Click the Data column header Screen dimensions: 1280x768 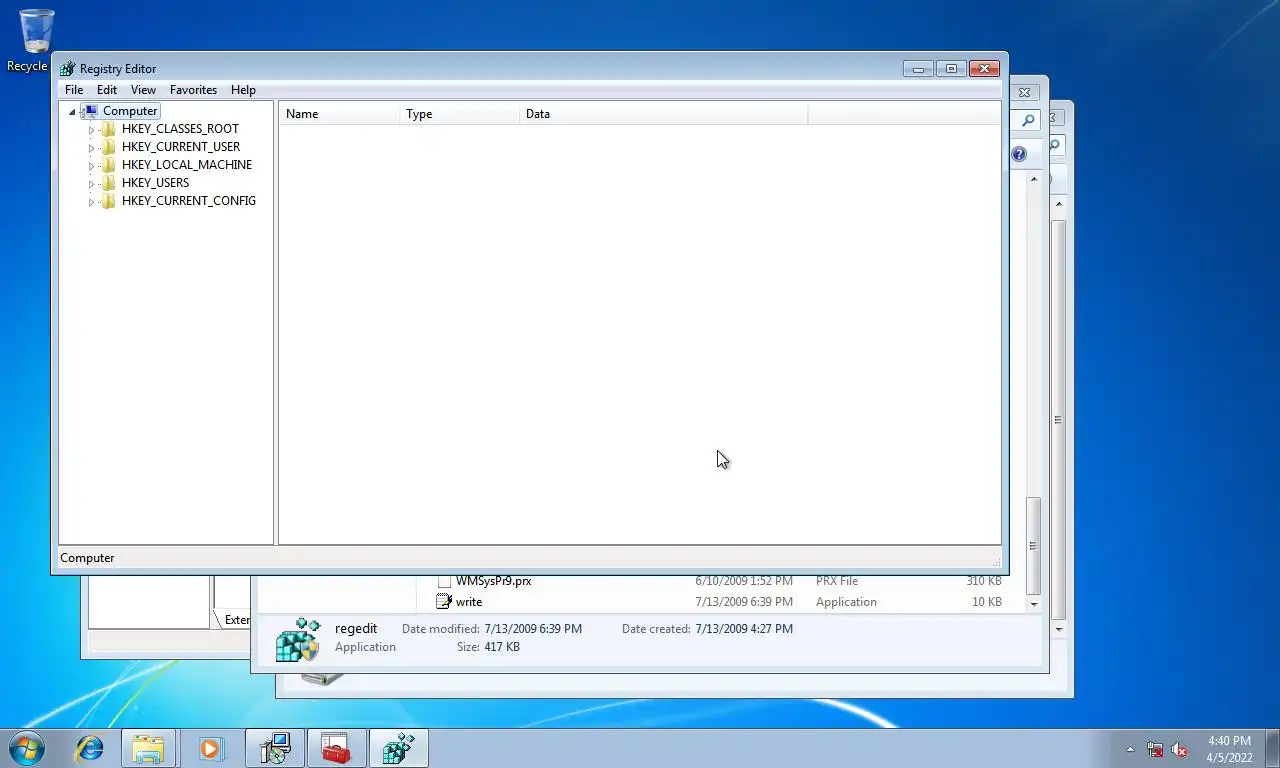[663, 114]
